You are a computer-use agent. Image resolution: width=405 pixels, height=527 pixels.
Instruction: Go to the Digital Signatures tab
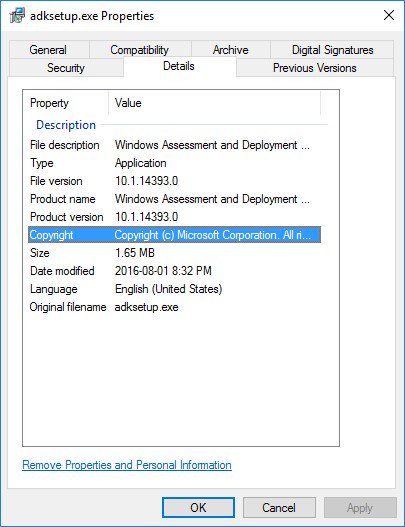point(332,50)
